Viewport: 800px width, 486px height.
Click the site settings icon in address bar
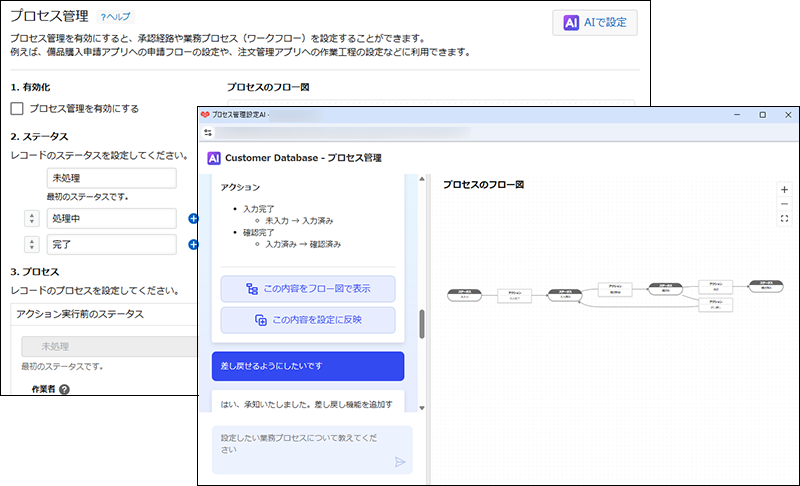(208, 133)
